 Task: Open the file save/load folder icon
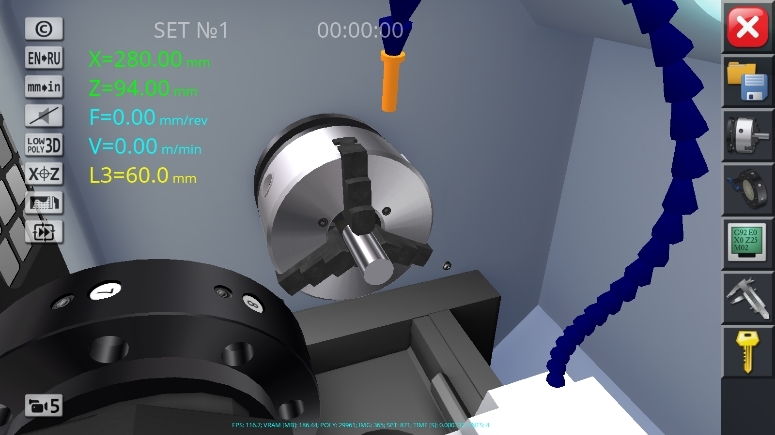coord(747,82)
